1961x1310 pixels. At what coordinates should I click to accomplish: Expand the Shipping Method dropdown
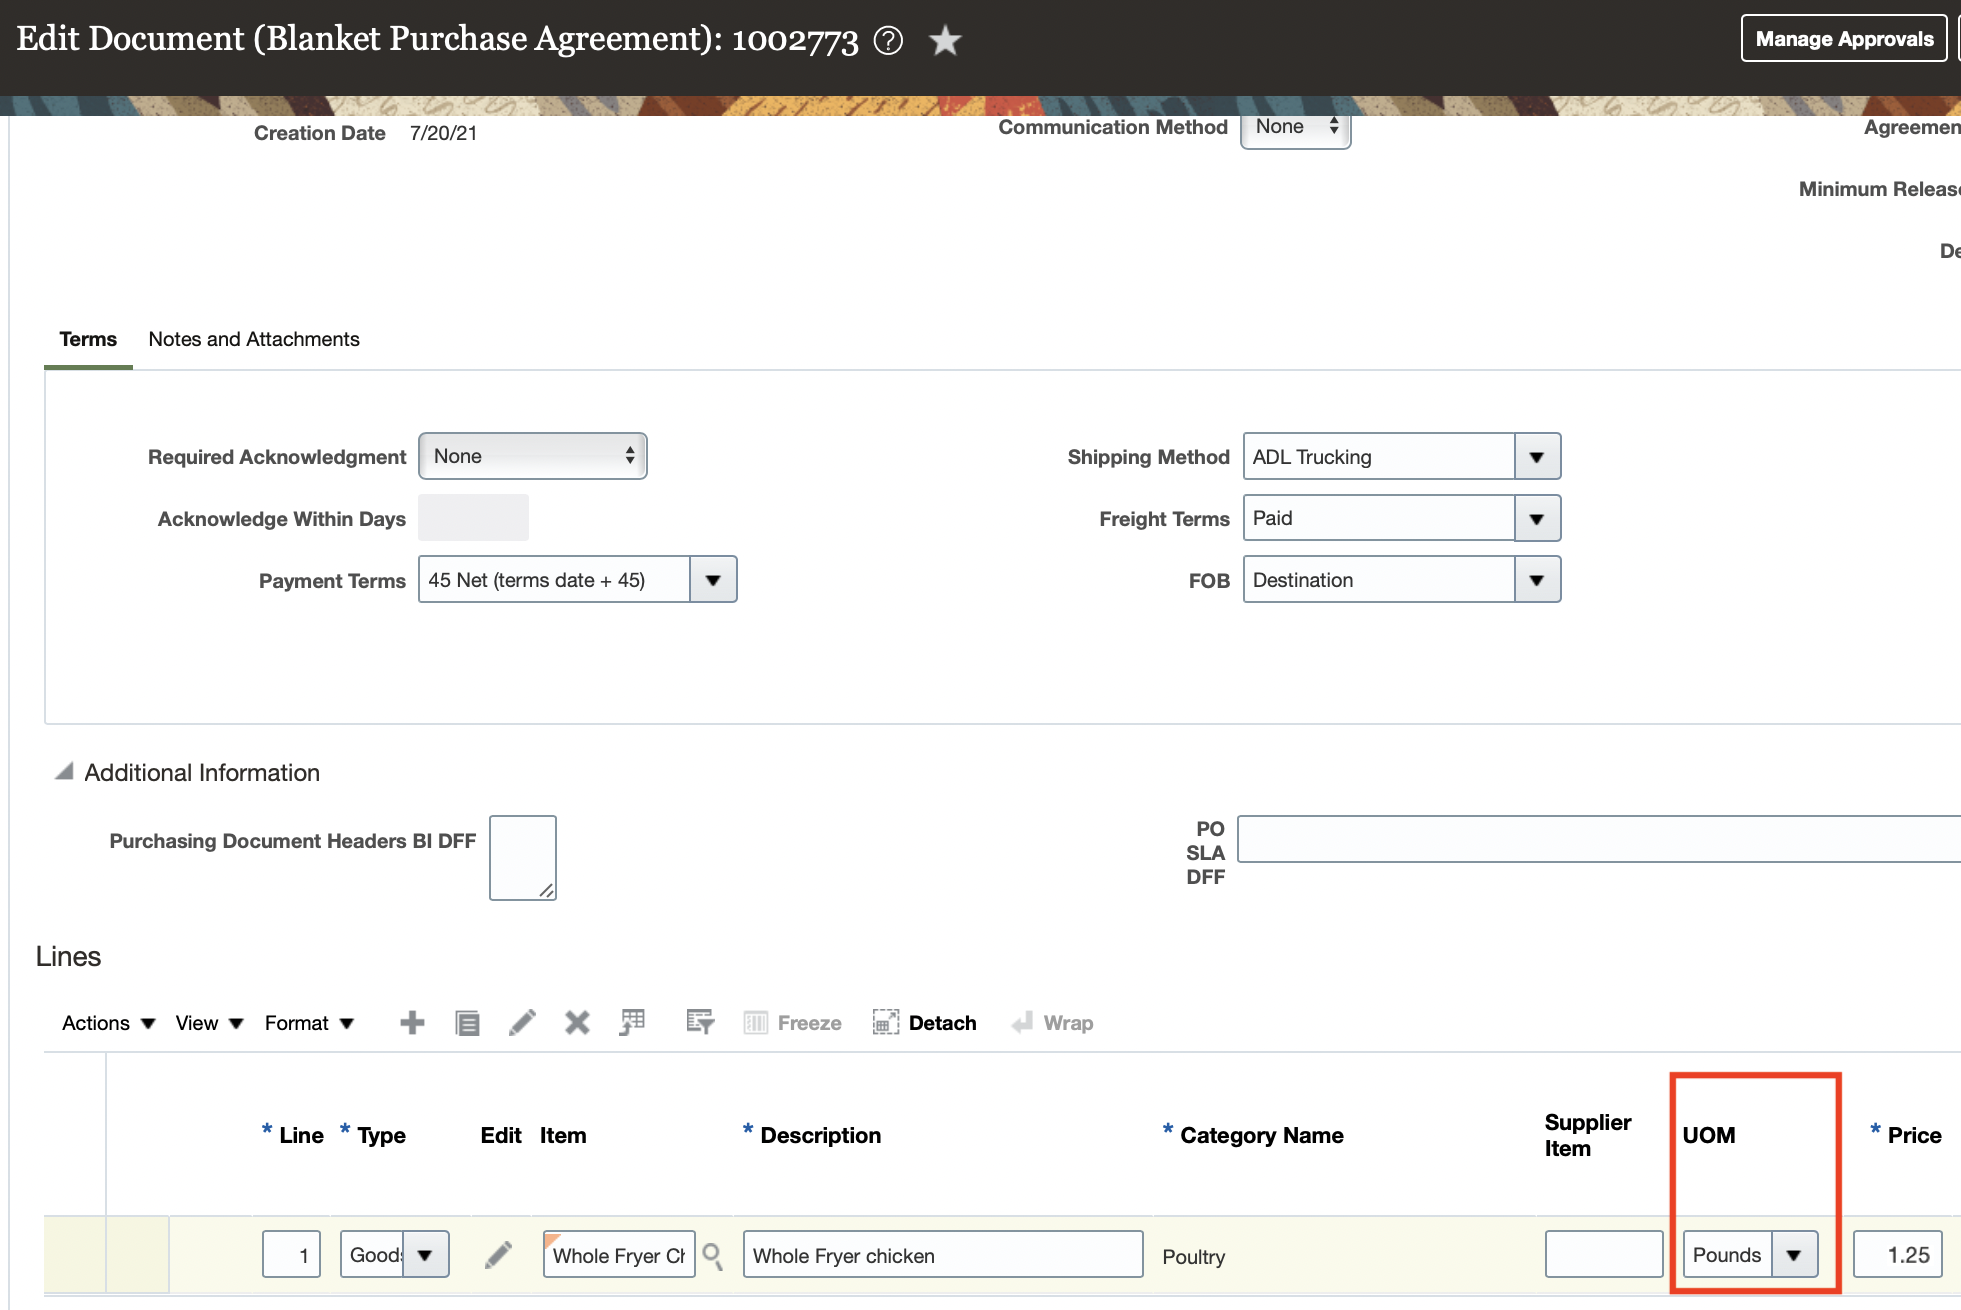click(x=1537, y=457)
